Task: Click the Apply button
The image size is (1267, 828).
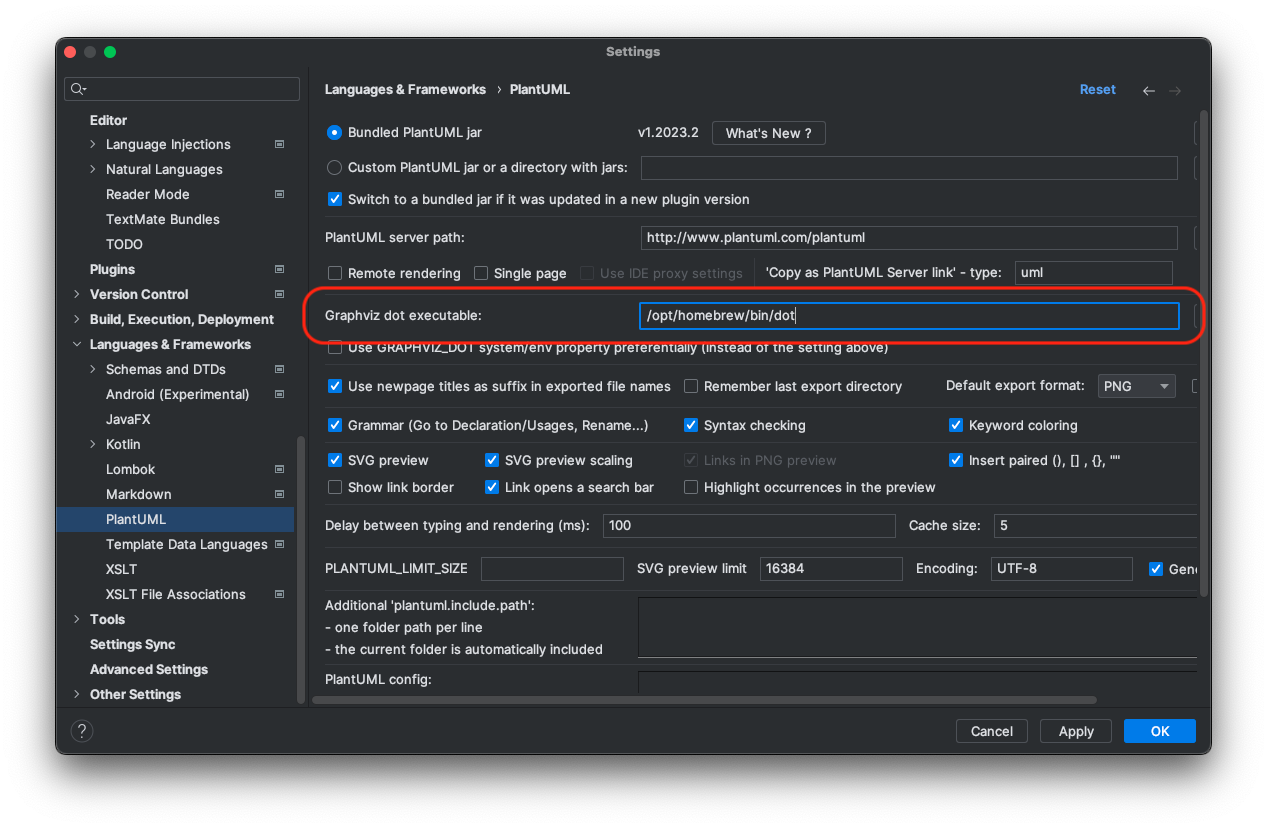Action: point(1076,731)
